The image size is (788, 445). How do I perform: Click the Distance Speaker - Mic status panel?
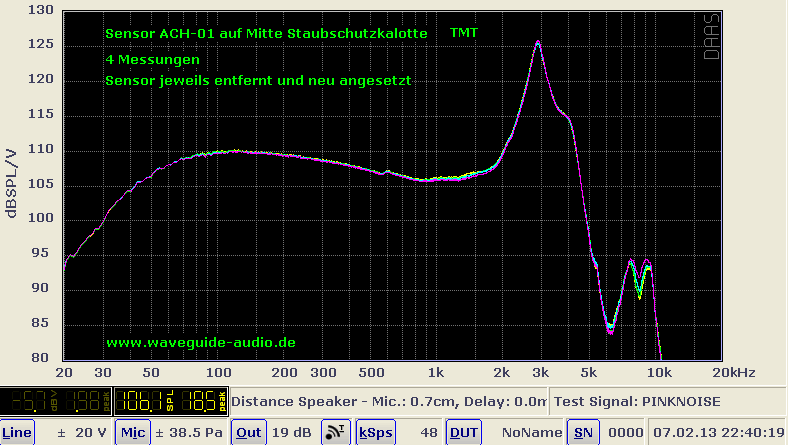click(388, 402)
